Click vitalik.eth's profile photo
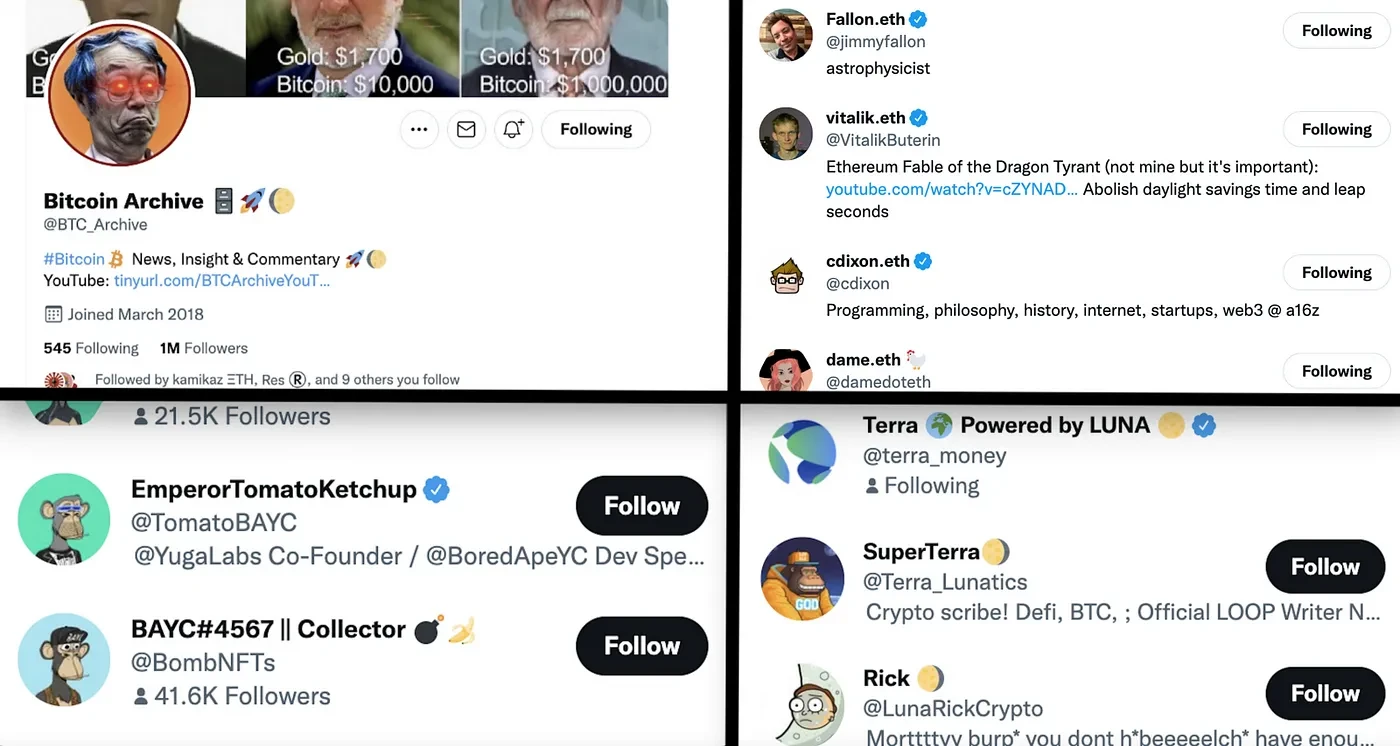 [x=785, y=134]
